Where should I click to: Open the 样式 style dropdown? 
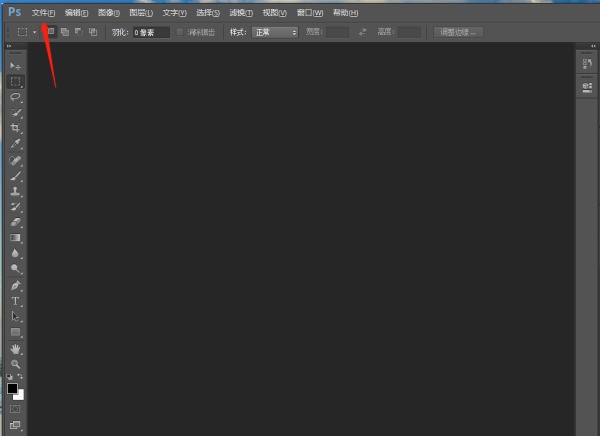point(275,32)
